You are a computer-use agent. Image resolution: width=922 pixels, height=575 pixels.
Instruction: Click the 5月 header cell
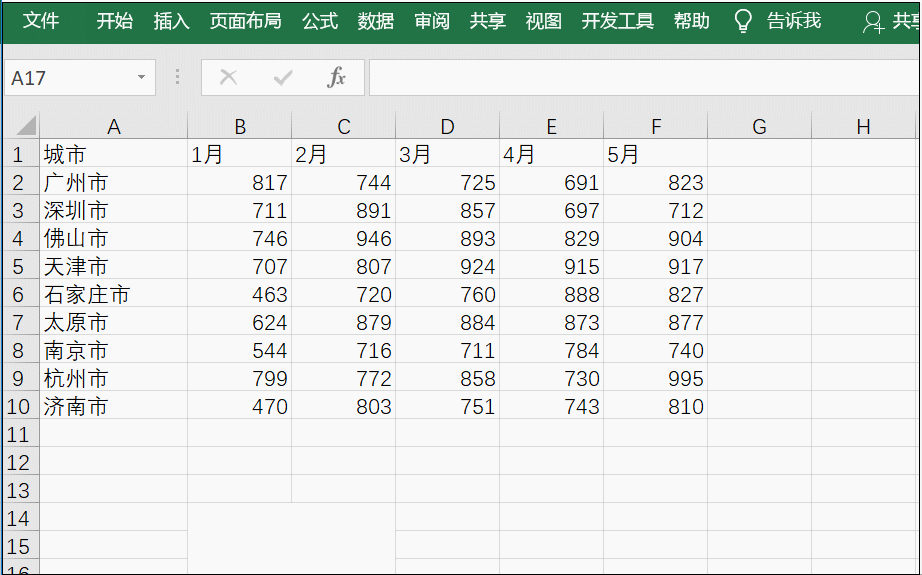click(x=656, y=154)
